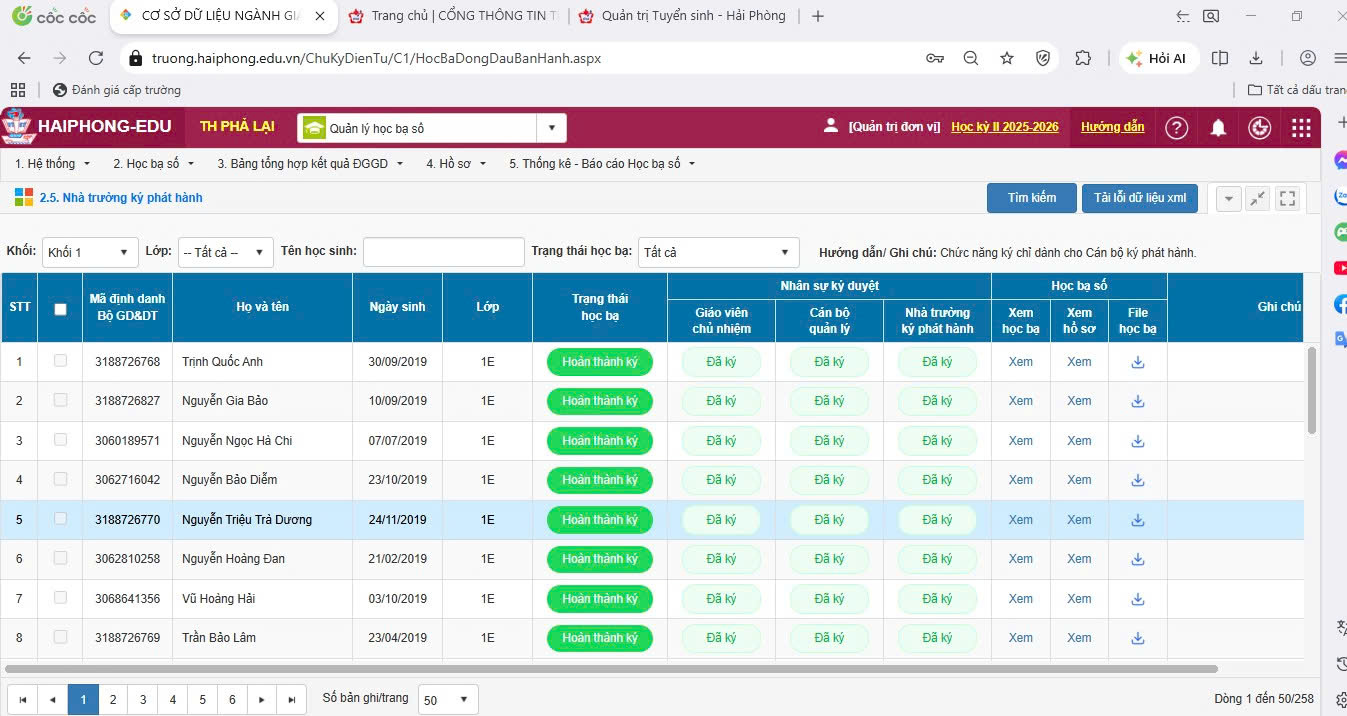Open the notifications bell icon
The height and width of the screenshot is (716, 1347).
1218,128
